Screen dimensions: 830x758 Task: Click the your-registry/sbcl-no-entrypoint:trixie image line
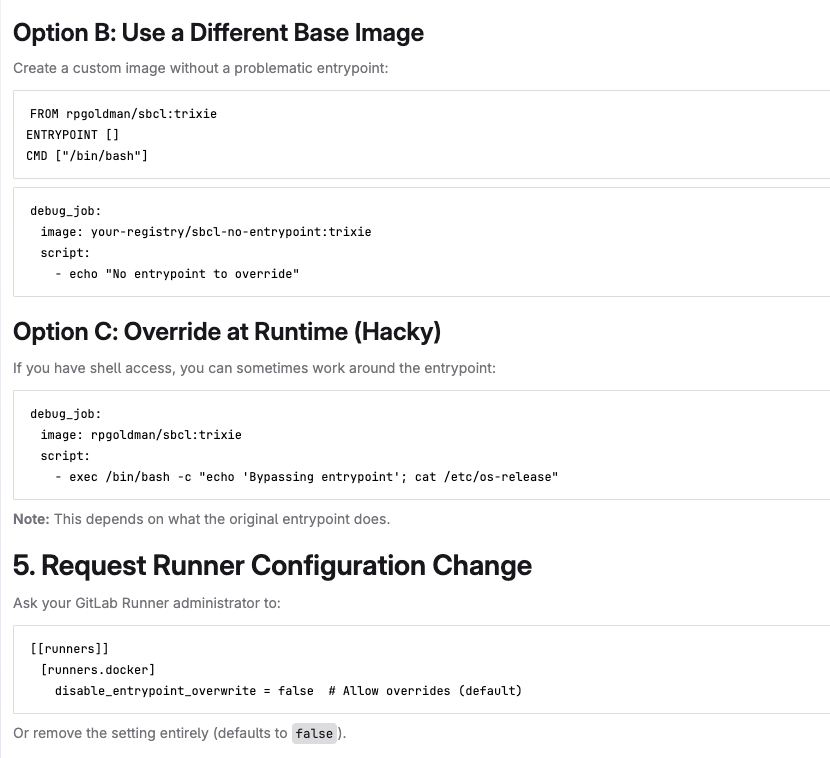coord(206,232)
